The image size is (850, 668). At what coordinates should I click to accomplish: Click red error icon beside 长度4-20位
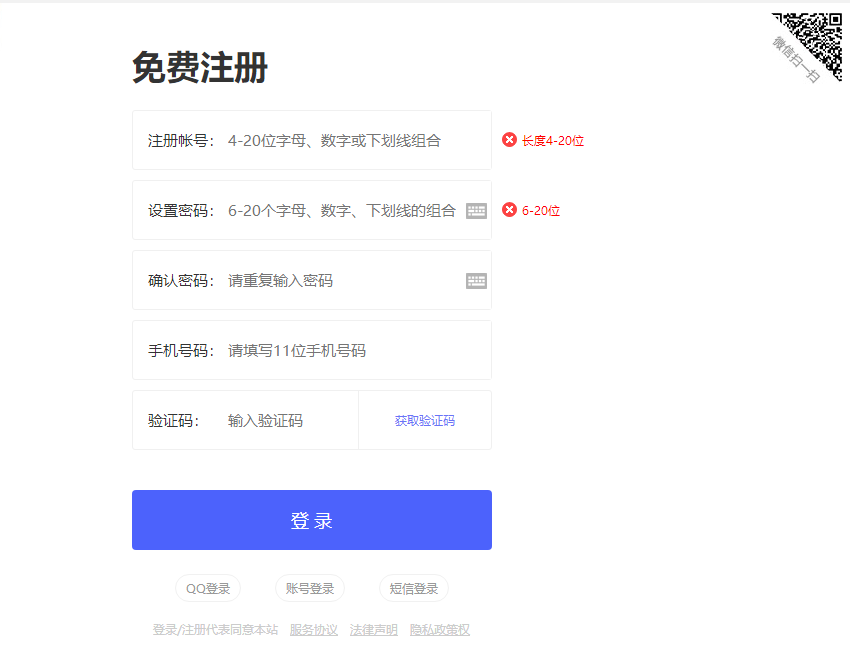click(x=509, y=140)
